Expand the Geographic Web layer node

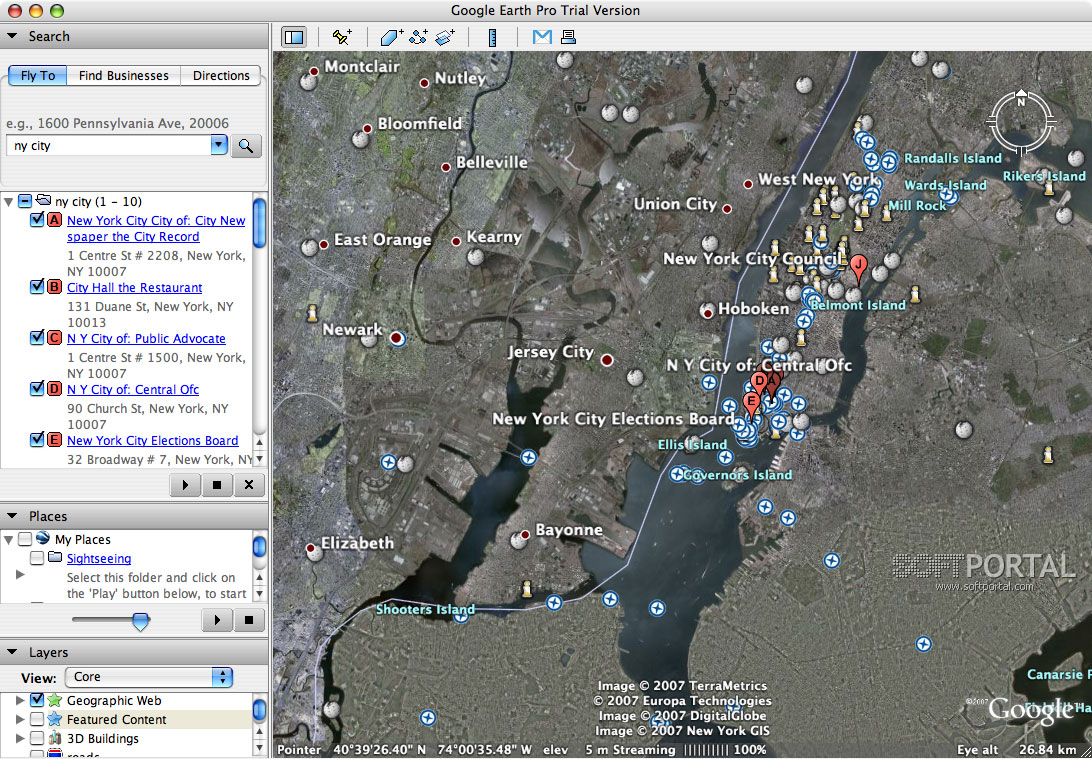tap(20, 700)
